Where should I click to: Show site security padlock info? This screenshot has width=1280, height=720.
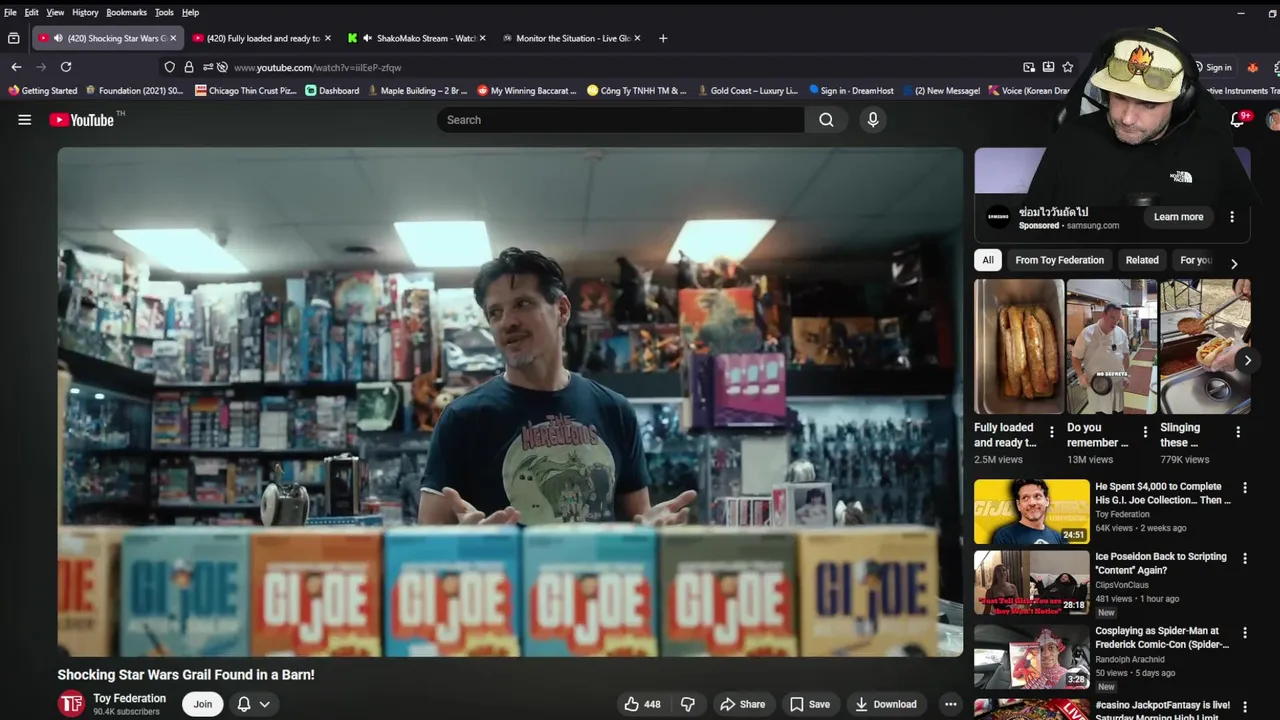(x=189, y=67)
